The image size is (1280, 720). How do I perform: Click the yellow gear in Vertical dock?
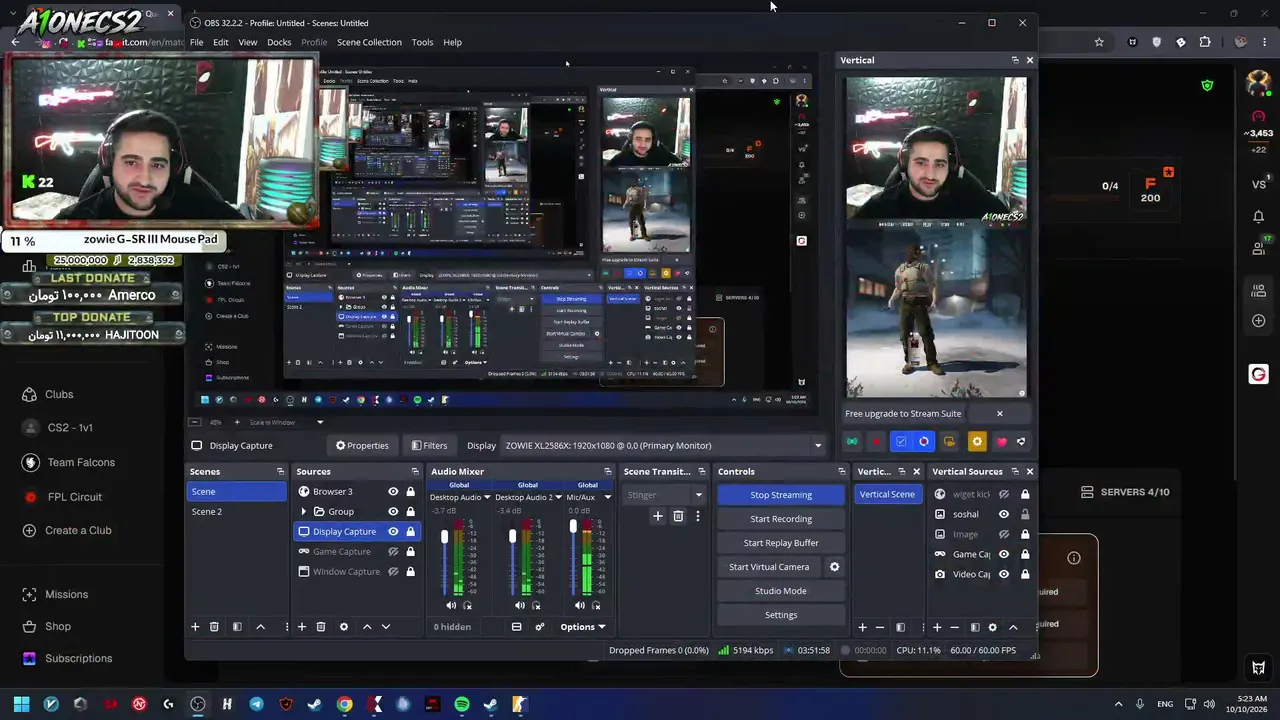pyautogui.click(x=977, y=442)
